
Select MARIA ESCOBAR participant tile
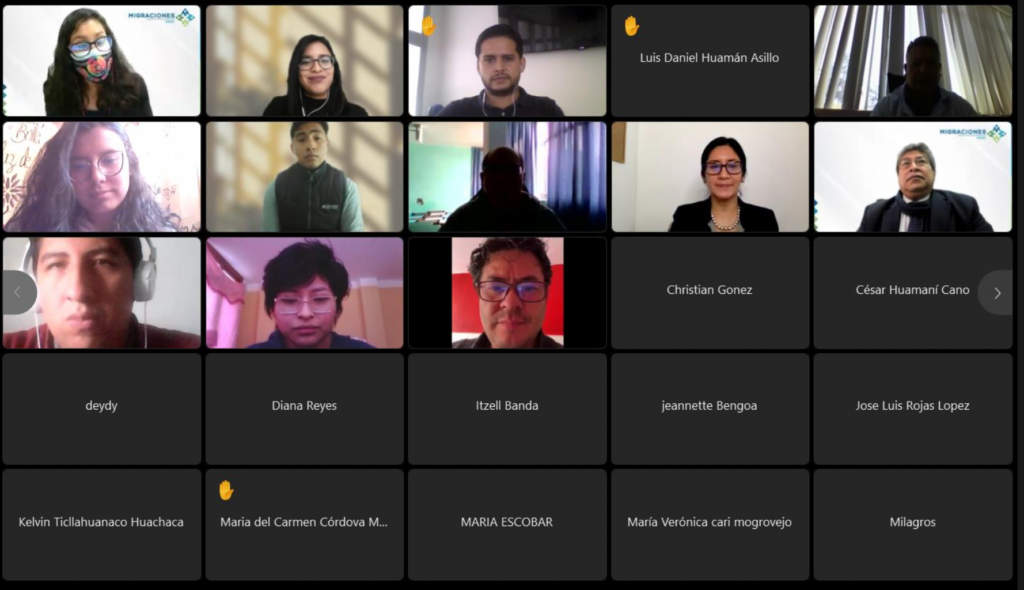507,525
